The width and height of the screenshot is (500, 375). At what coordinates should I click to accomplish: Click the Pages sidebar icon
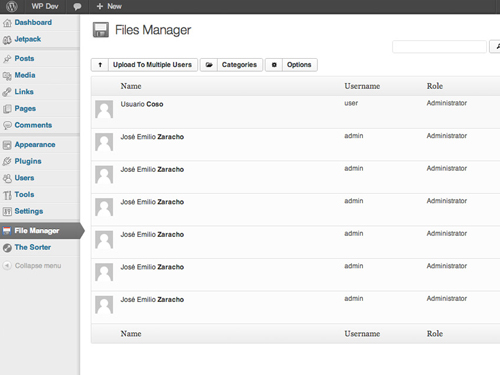tap(7, 109)
